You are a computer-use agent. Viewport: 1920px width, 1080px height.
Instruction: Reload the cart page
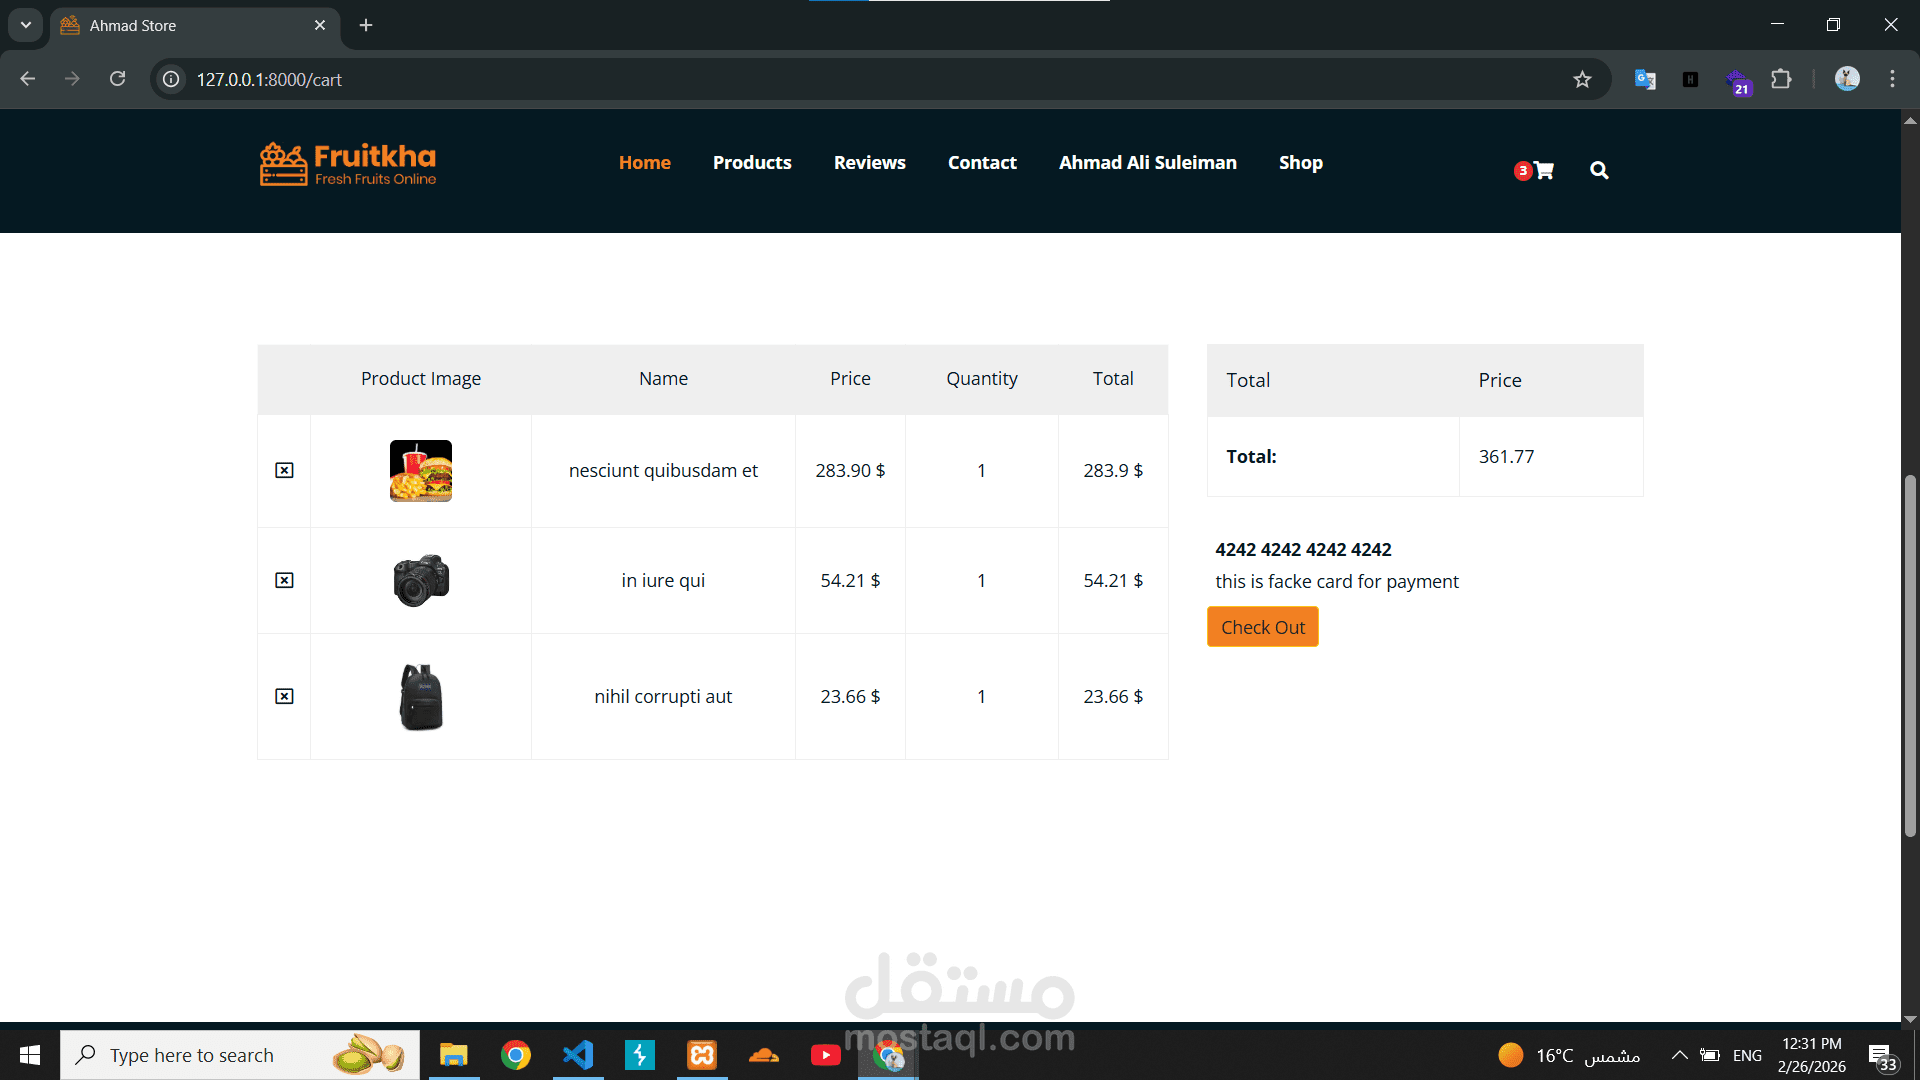(118, 79)
